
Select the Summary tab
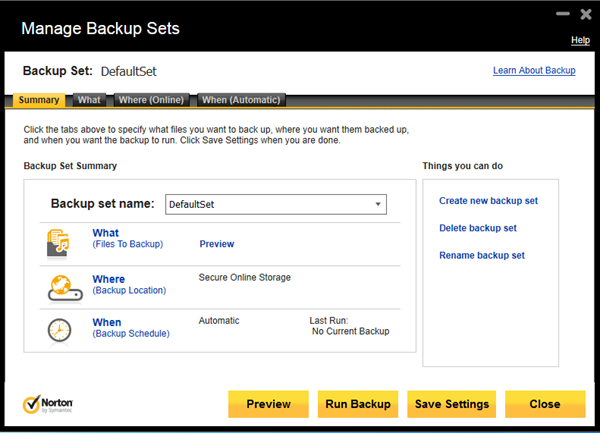(39, 100)
